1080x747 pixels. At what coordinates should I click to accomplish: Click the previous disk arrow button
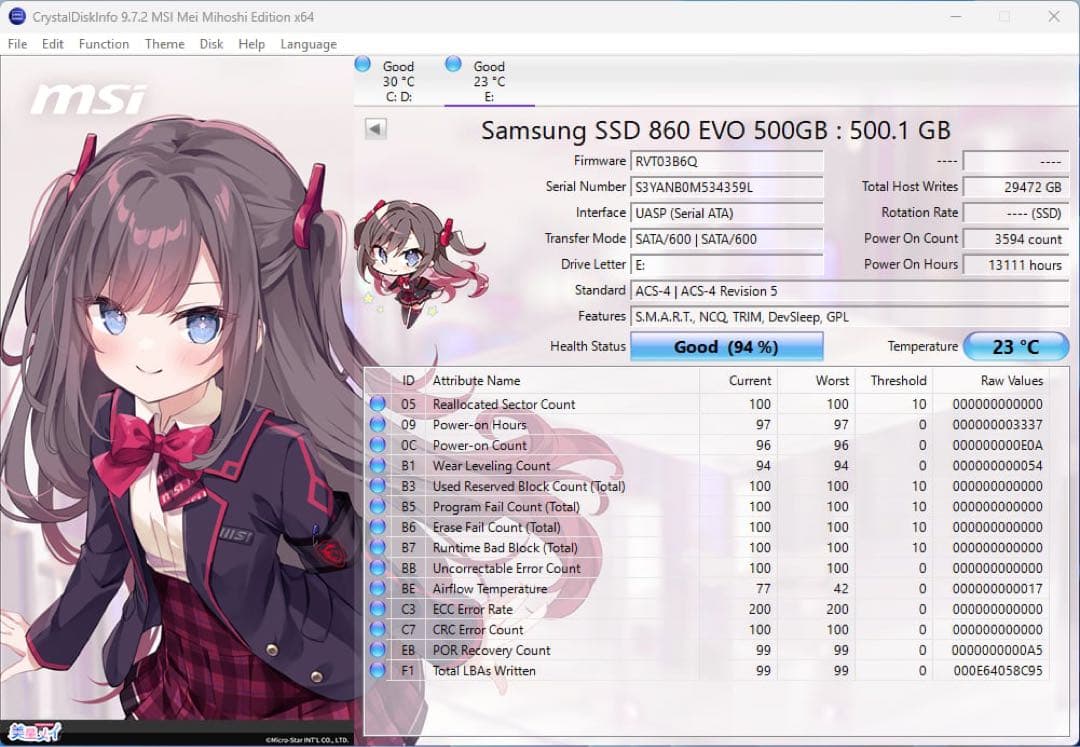pos(375,129)
